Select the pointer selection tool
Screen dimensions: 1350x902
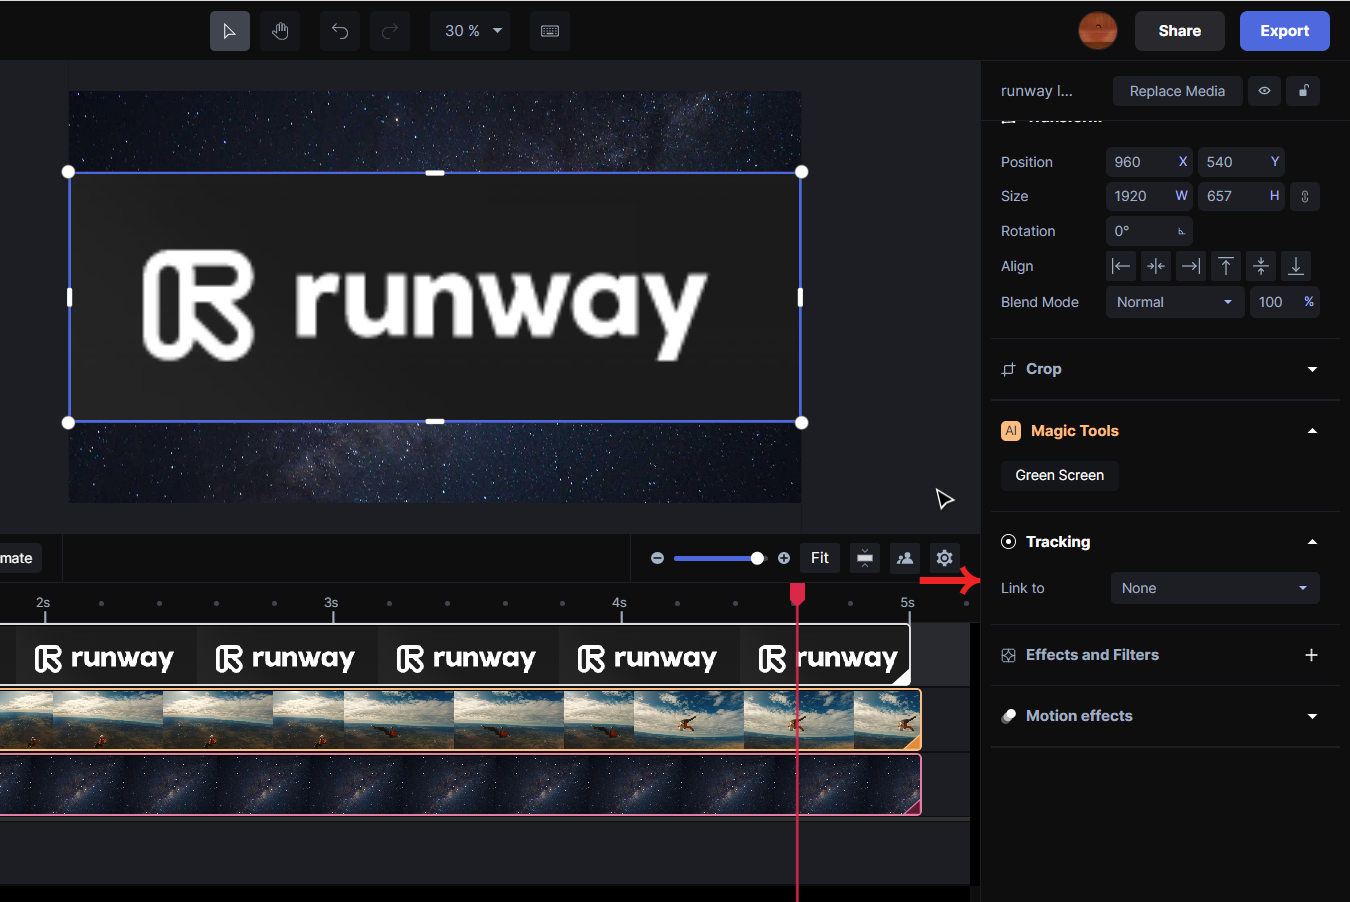[230, 31]
